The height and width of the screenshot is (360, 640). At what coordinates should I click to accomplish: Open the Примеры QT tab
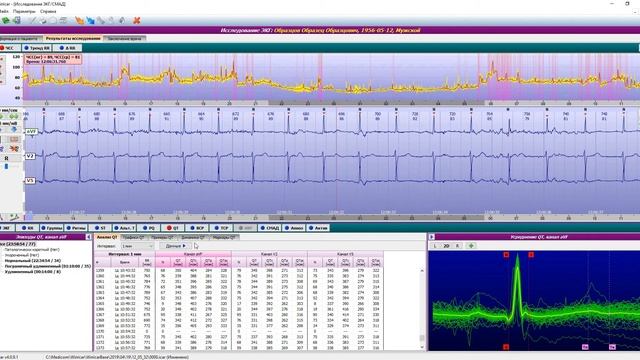click(162, 237)
